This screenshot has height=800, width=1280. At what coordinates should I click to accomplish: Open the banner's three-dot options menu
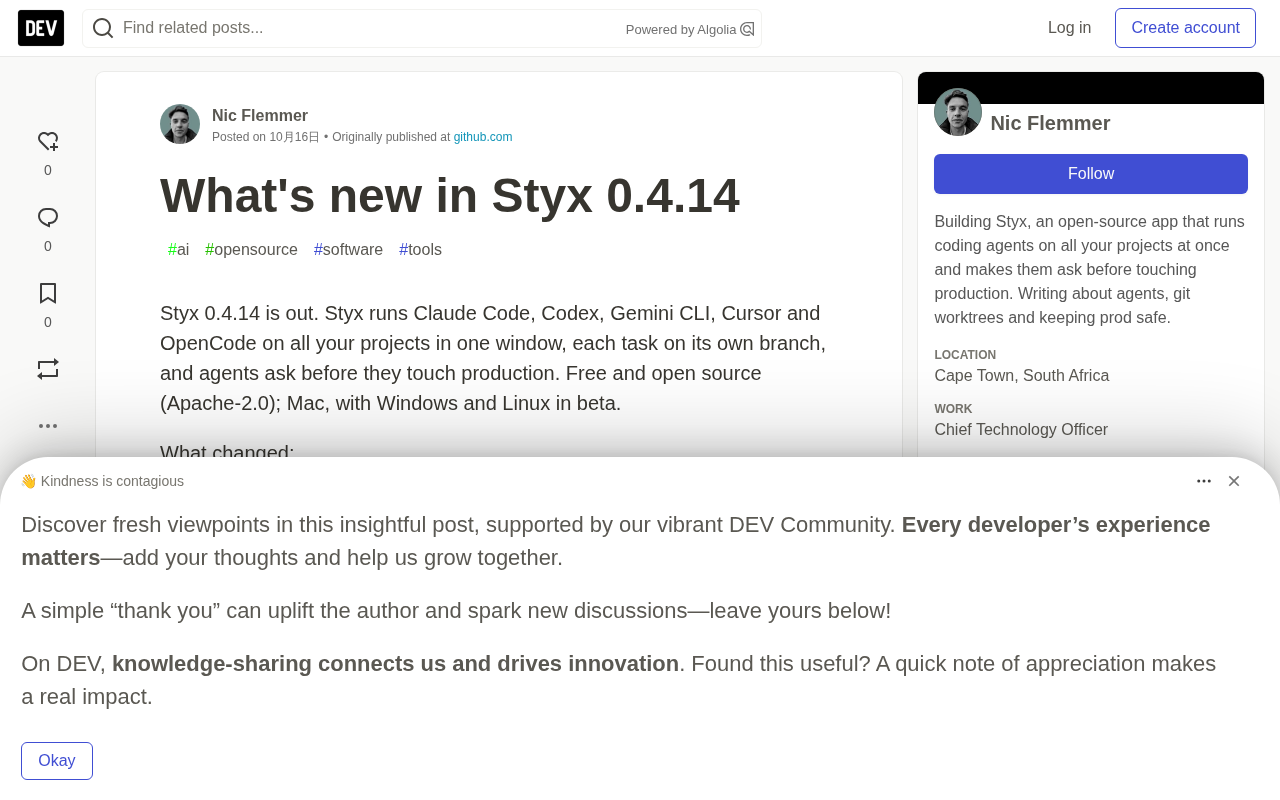(1204, 481)
